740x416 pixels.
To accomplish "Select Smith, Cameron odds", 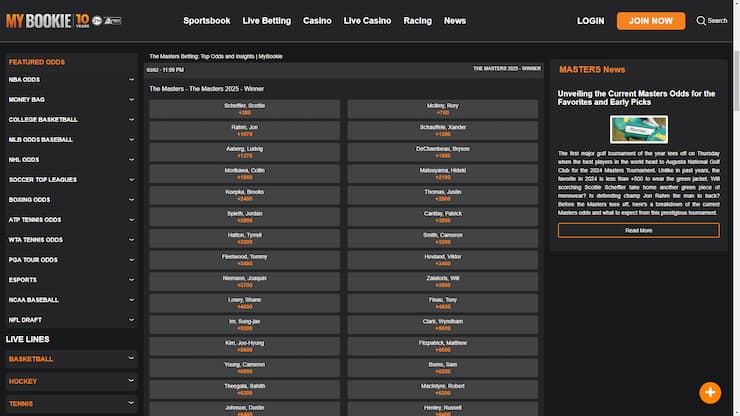I will point(443,238).
